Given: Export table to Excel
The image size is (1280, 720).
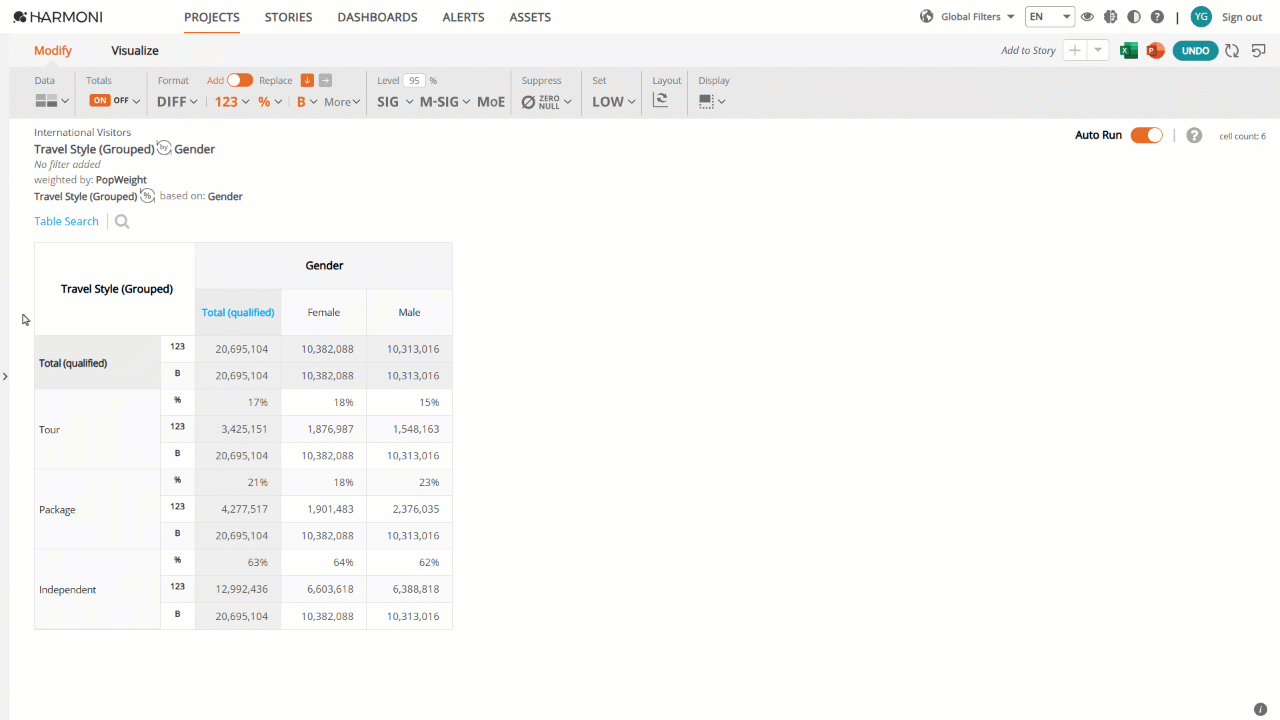Looking at the screenshot, I should (1129, 51).
